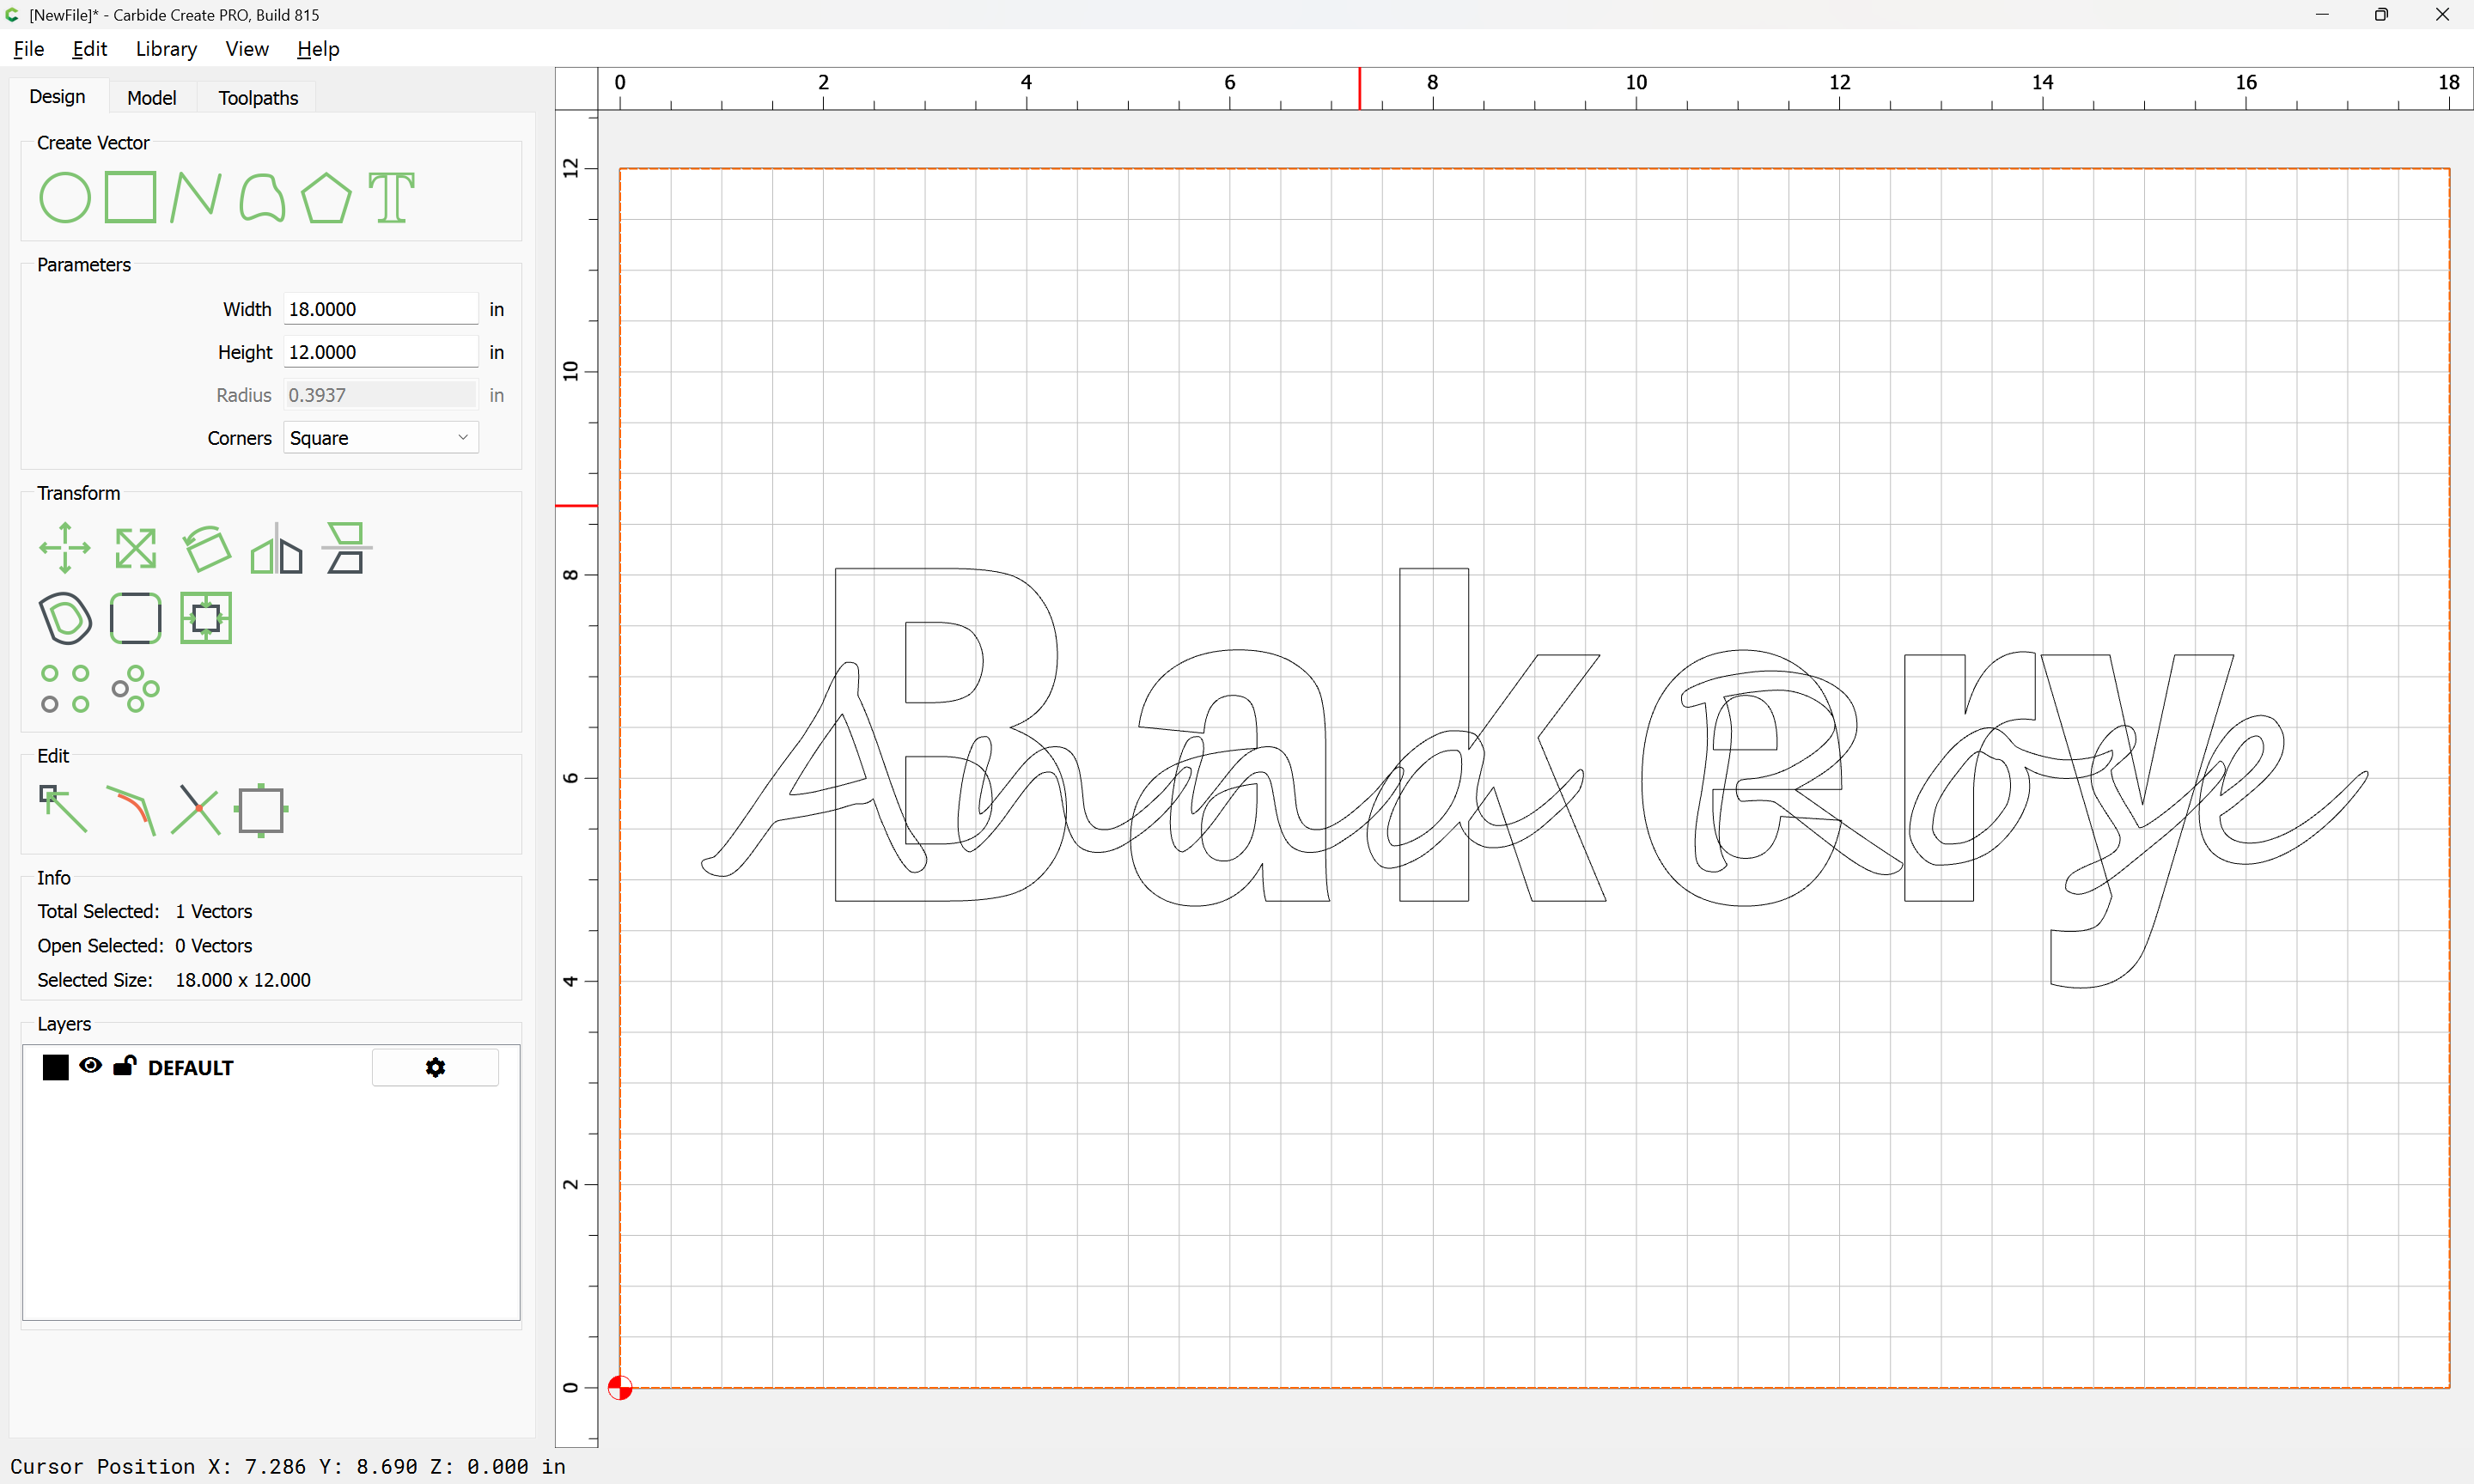Viewport: 2474px width, 1484px height.
Task: Click the Width input field
Action: click(x=381, y=309)
